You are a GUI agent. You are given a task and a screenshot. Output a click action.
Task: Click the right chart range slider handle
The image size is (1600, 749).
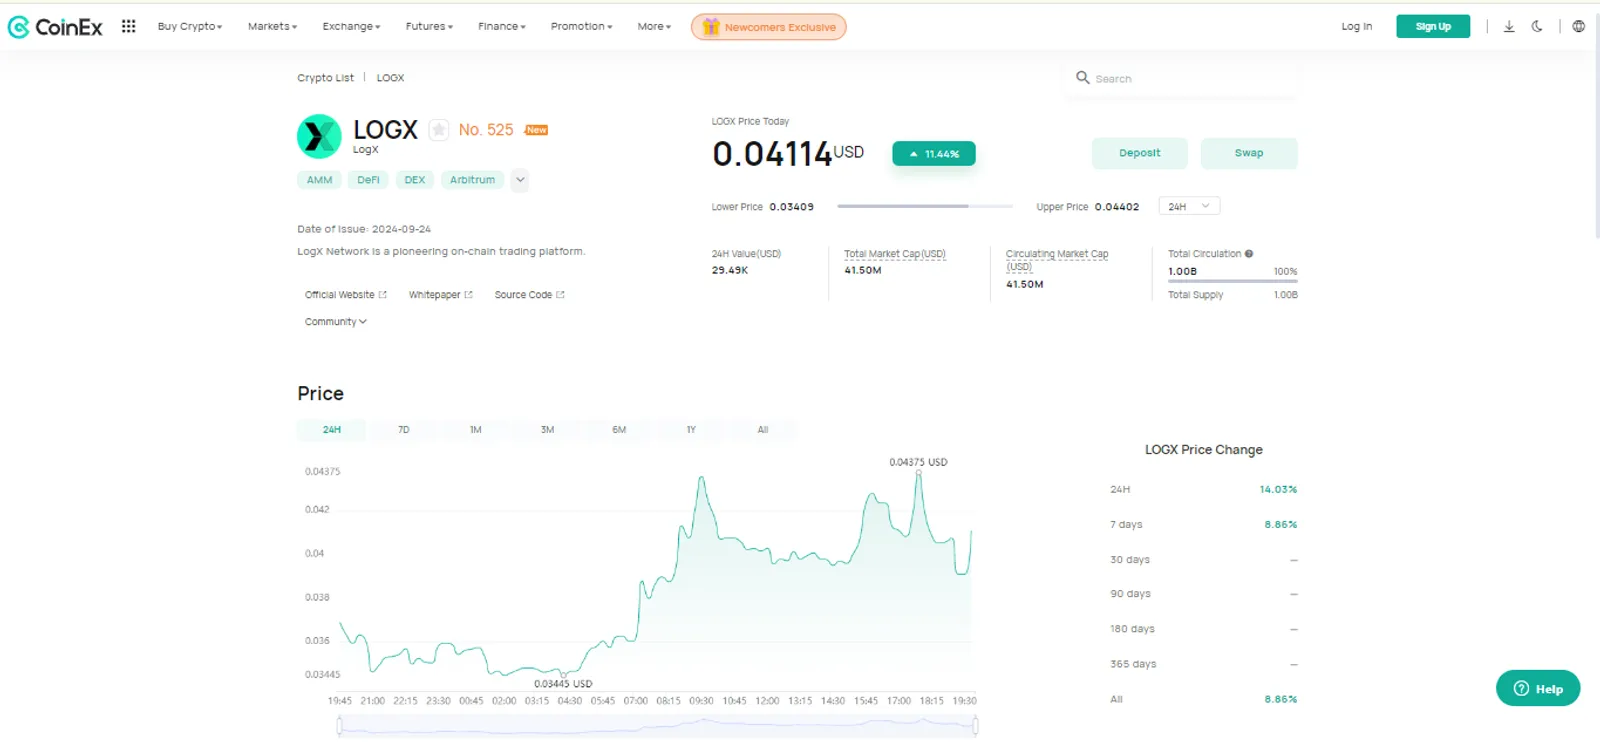tap(975, 725)
